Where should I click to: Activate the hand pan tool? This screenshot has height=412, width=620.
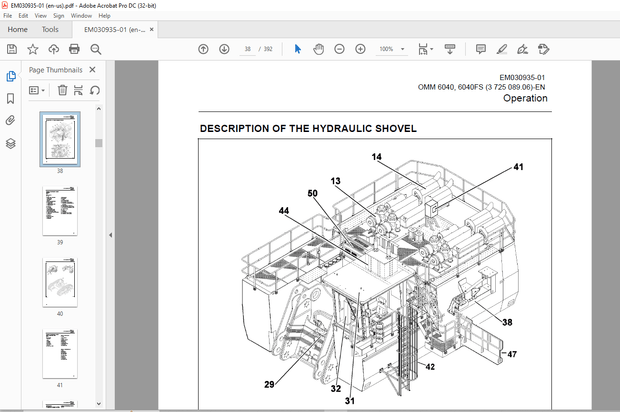[319, 49]
